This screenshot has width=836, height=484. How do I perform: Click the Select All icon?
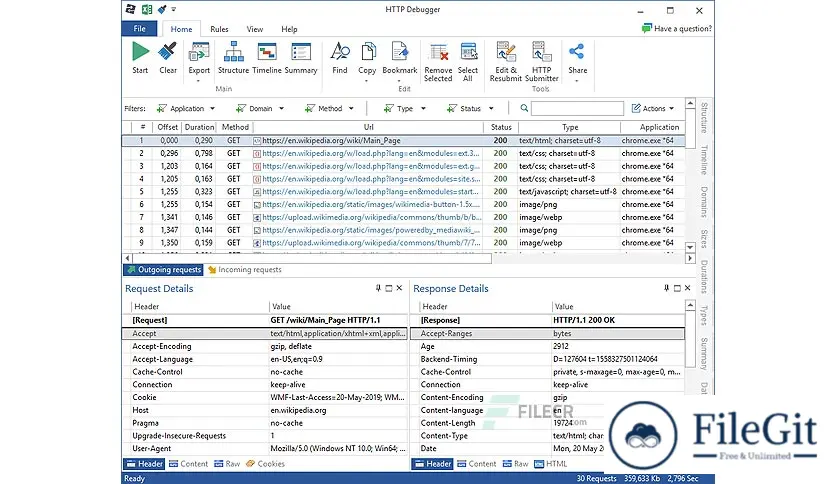click(x=468, y=53)
